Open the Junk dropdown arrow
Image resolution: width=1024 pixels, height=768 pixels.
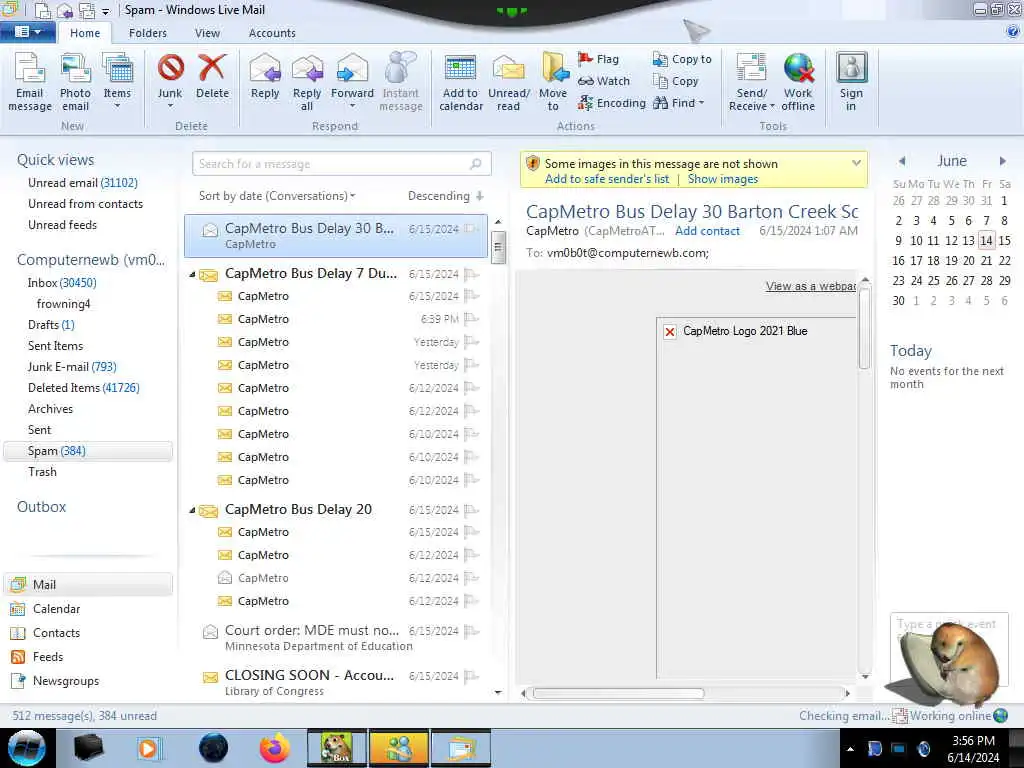(170, 106)
